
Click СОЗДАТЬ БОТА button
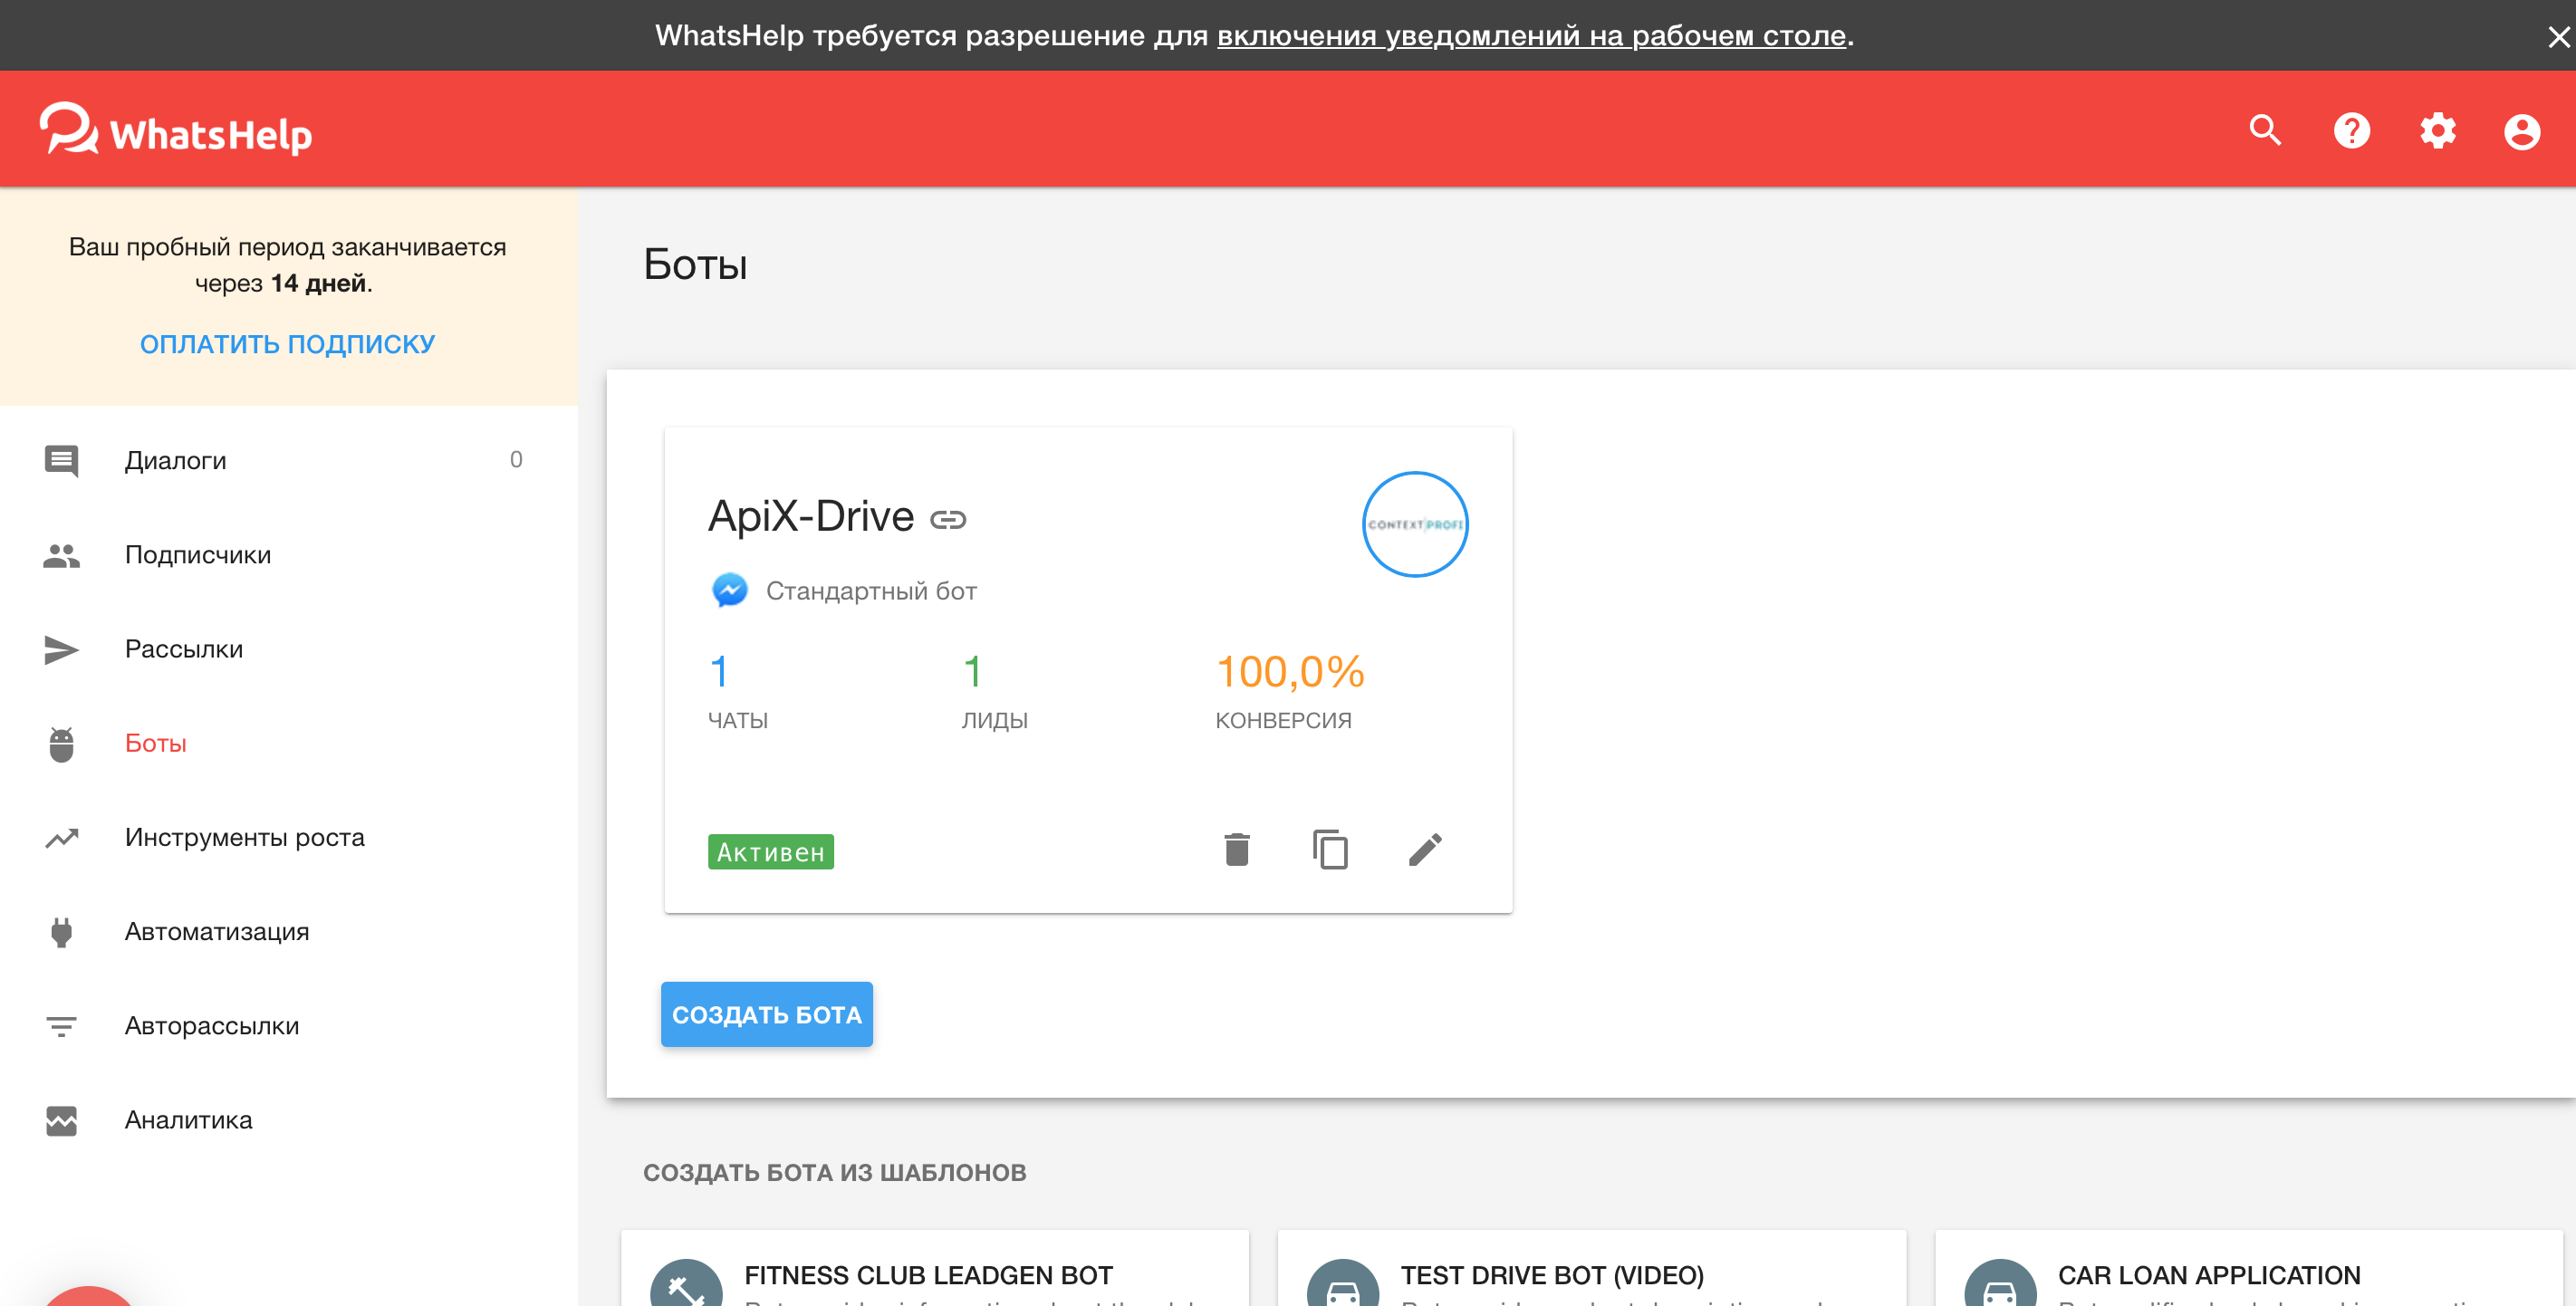click(x=766, y=1015)
